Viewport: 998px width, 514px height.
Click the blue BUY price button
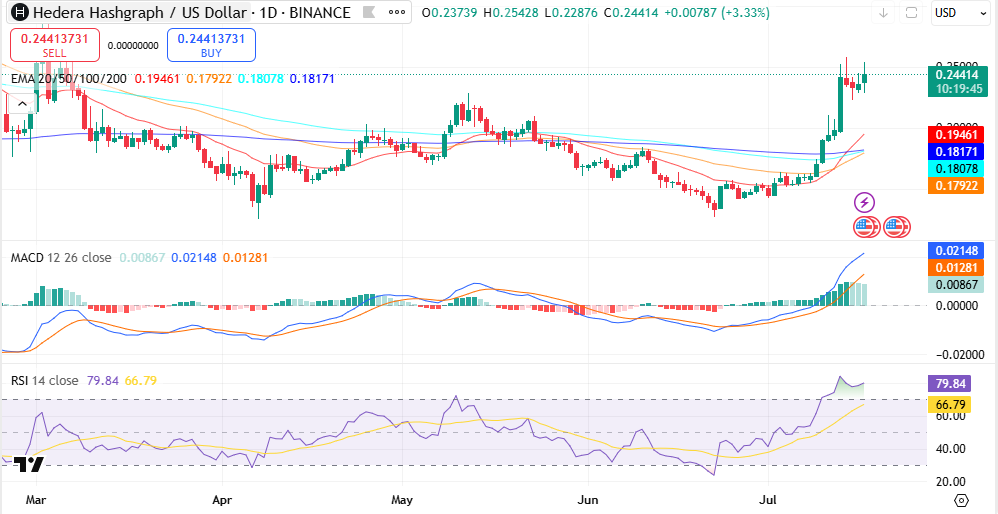click(x=211, y=45)
